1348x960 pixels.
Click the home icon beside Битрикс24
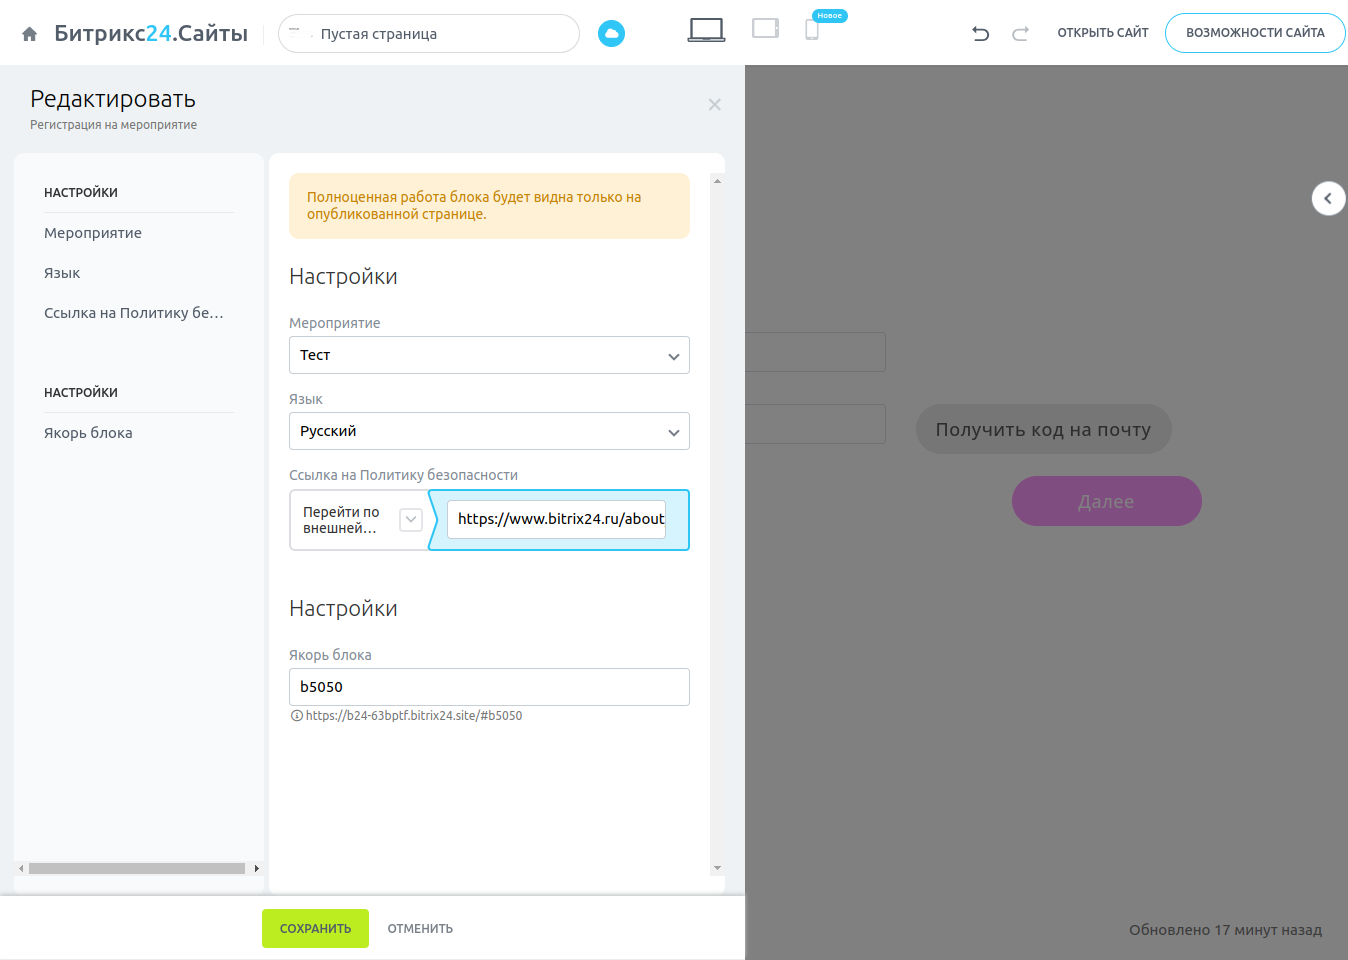(30, 34)
